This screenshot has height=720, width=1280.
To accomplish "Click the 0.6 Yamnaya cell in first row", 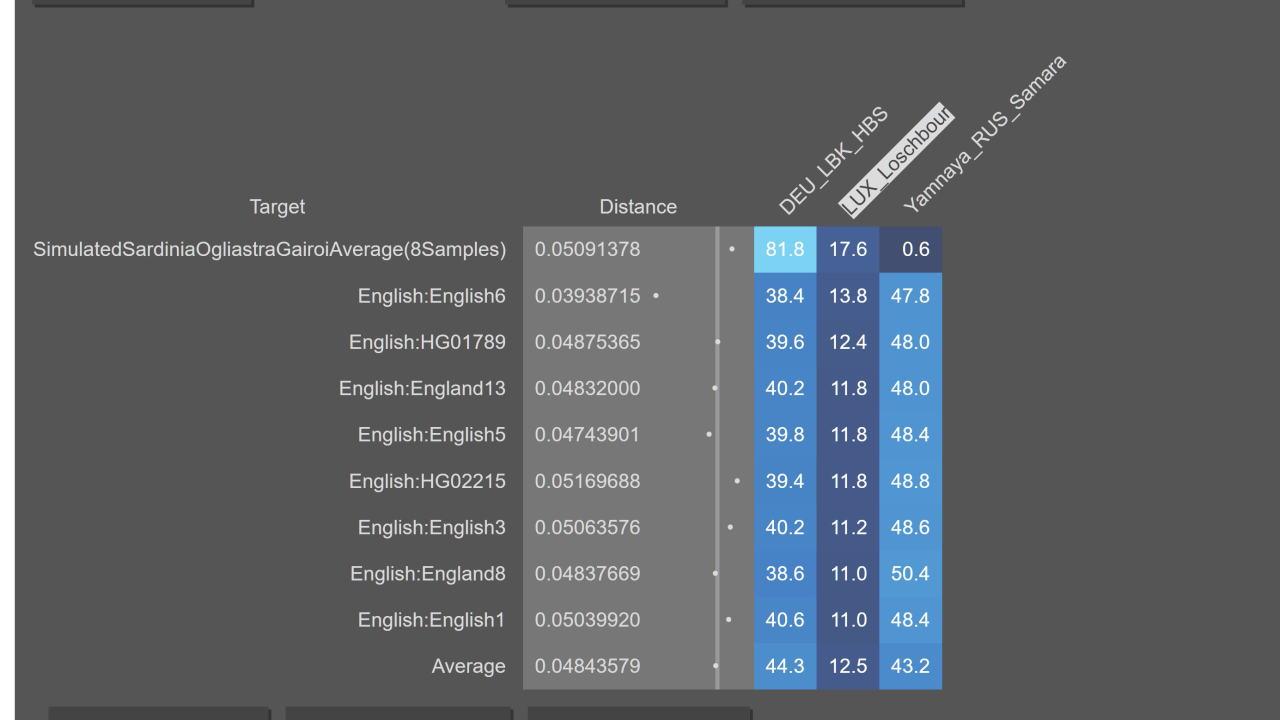I will click(910, 250).
